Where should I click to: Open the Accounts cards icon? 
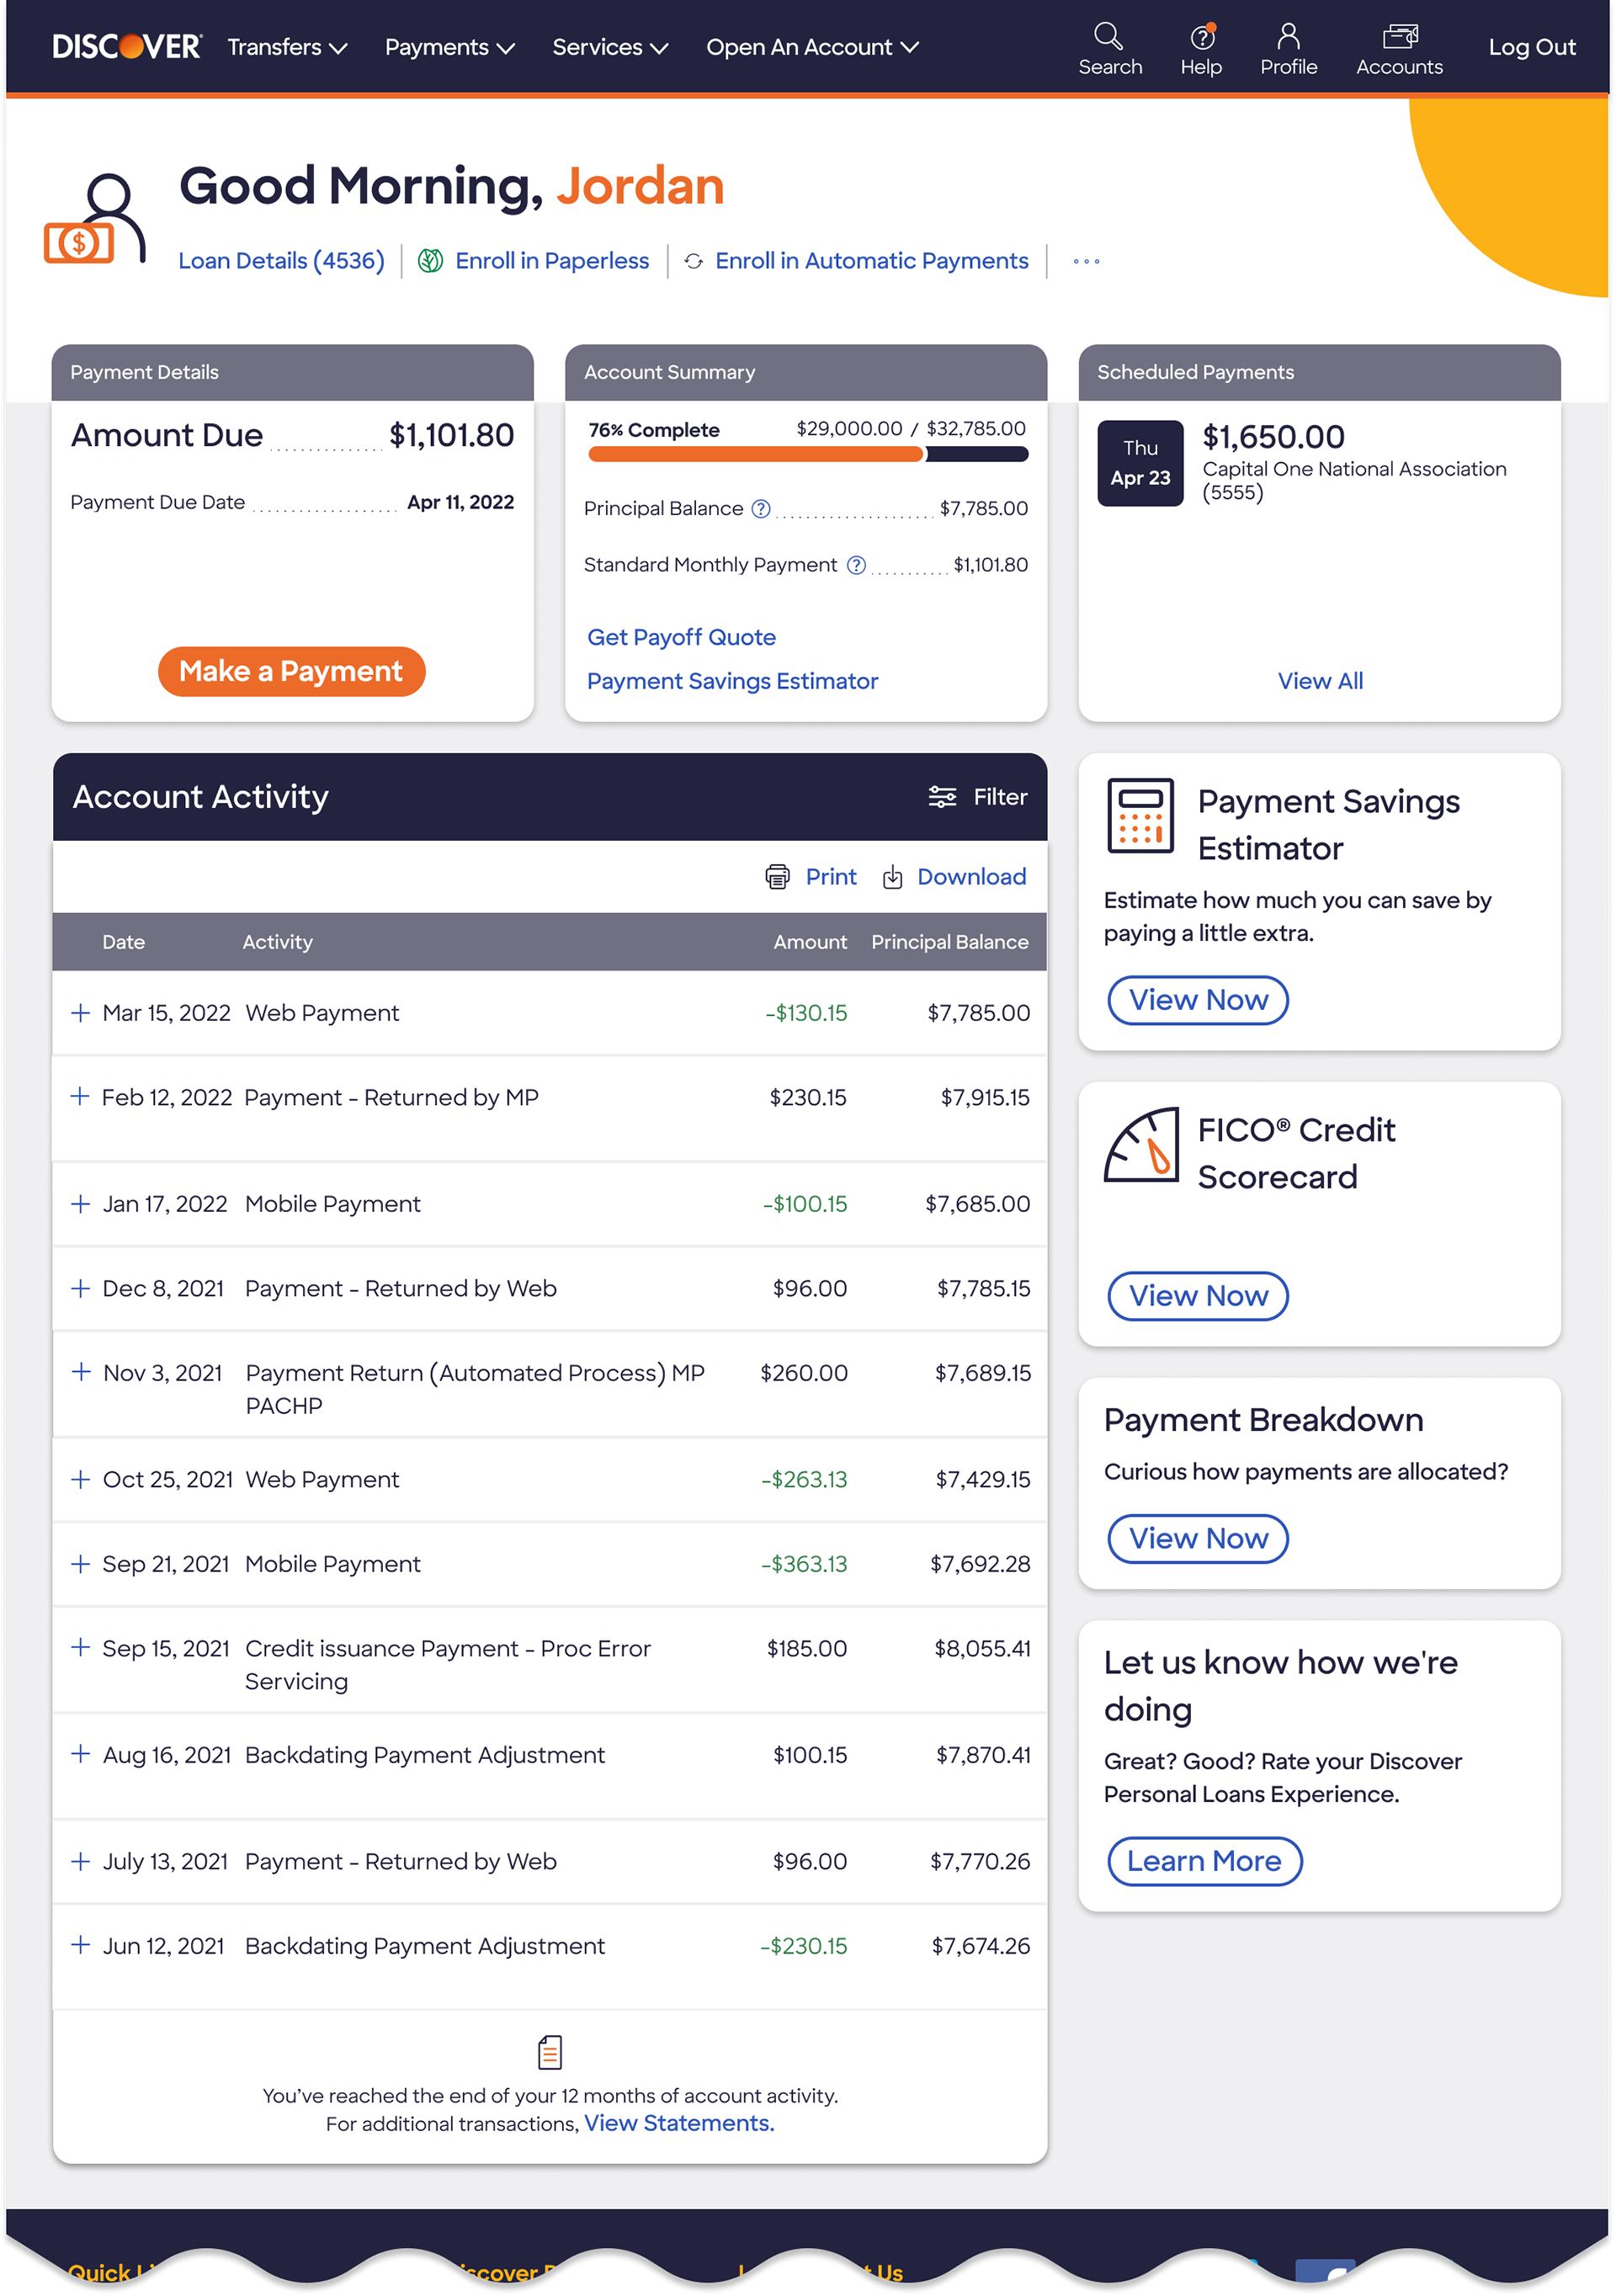click(x=1399, y=37)
